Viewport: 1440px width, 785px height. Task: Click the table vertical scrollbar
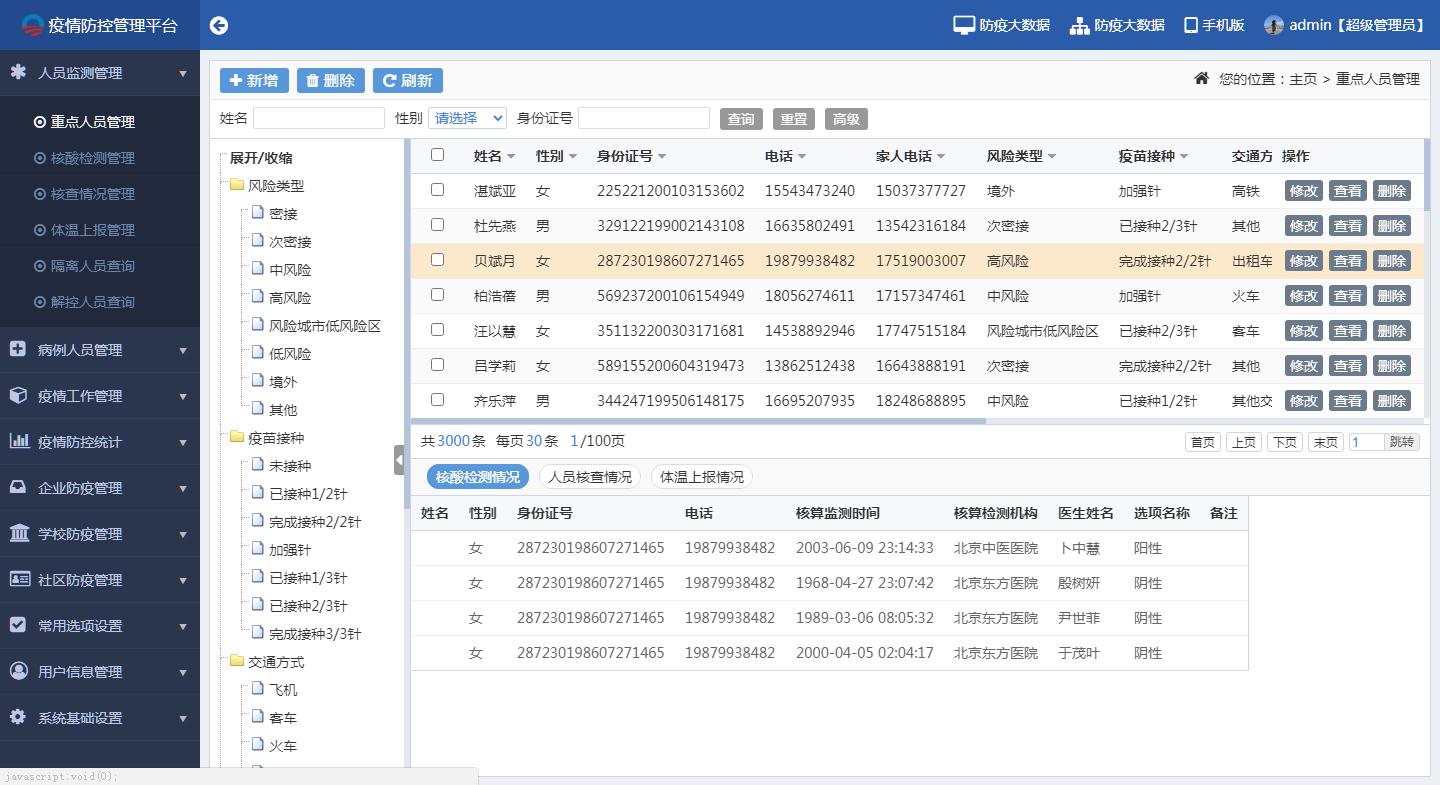[x=1427, y=175]
